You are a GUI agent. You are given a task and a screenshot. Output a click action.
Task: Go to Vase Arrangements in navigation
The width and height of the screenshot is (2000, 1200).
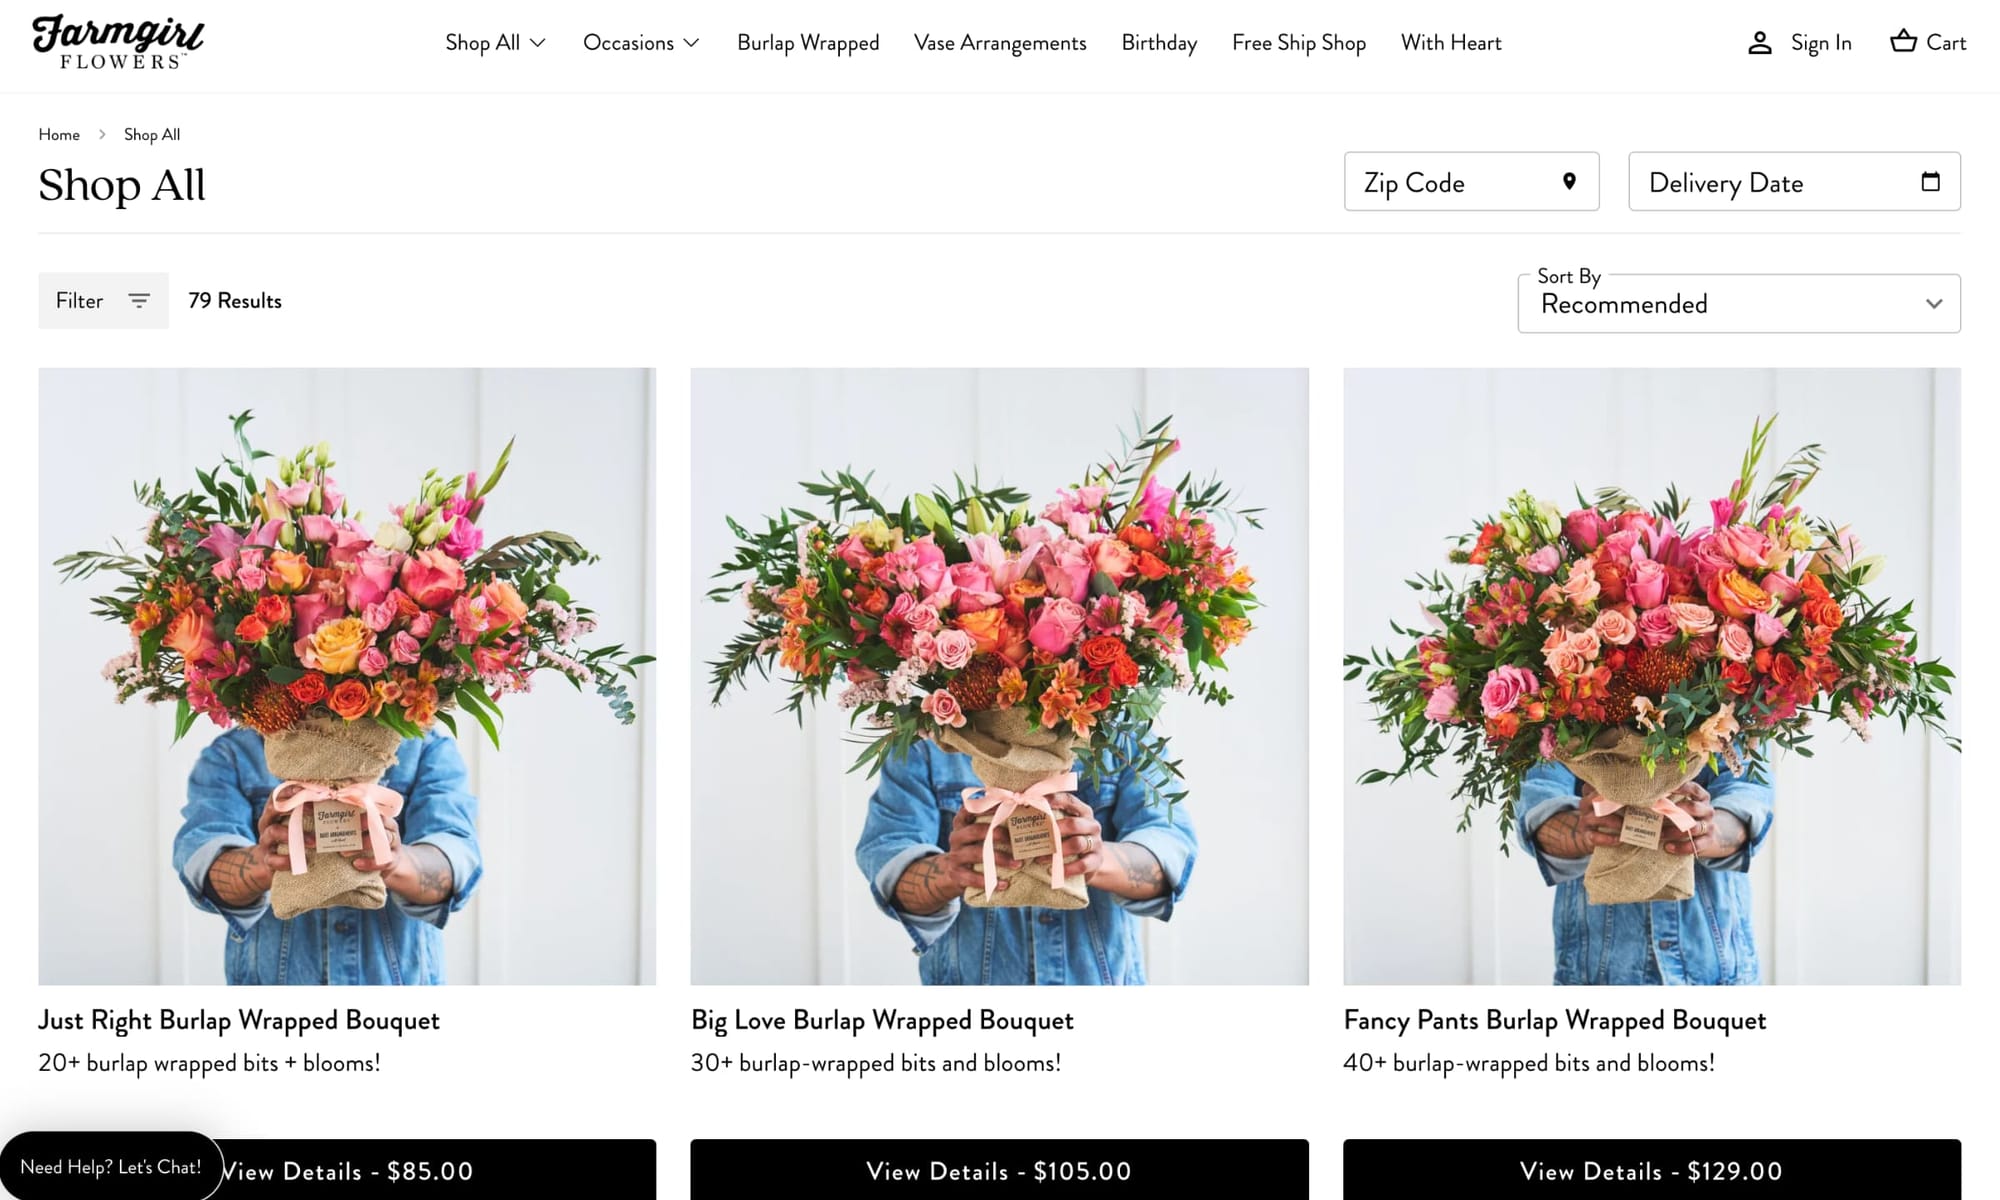999,43
